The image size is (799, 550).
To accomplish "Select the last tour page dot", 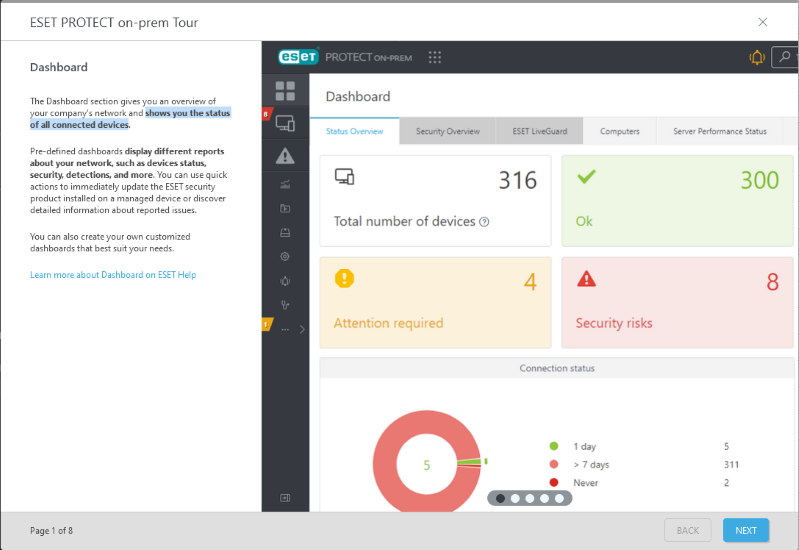I will tap(559, 498).
